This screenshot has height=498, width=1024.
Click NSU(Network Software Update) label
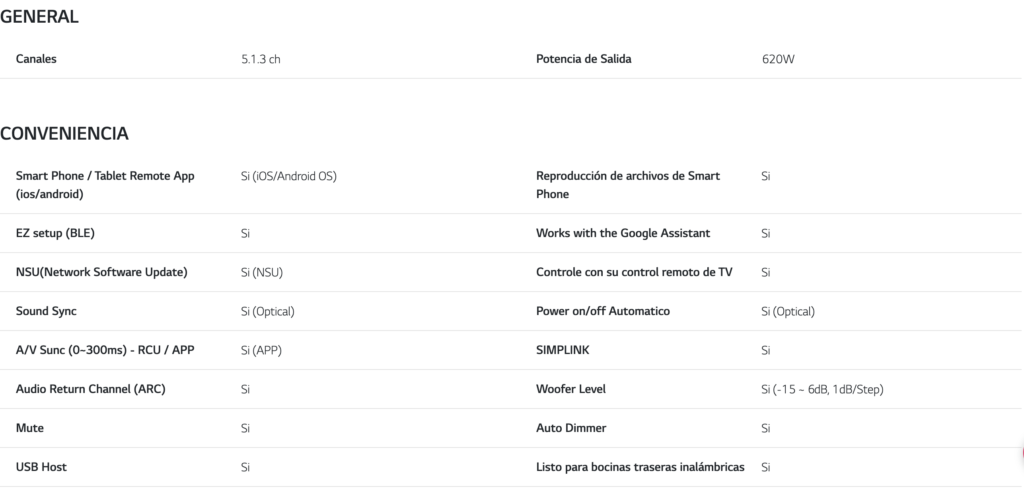[x=101, y=272]
